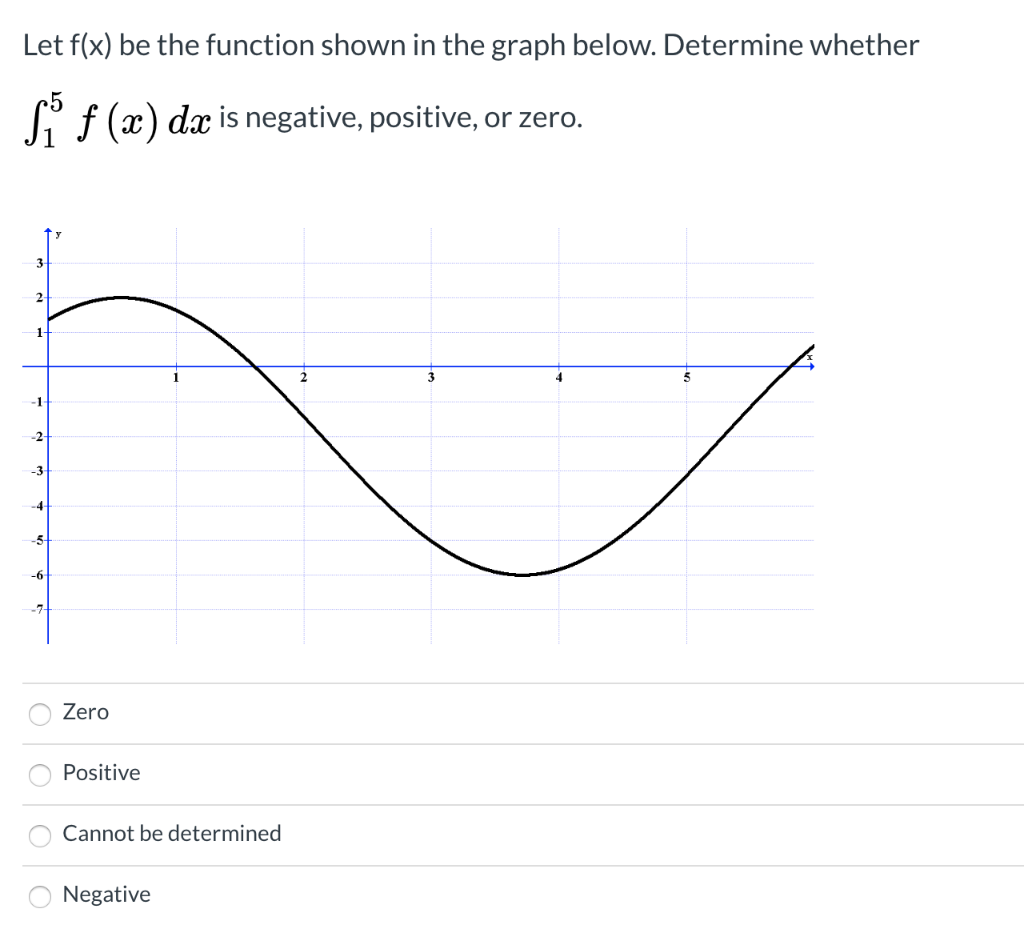The width and height of the screenshot is (1024, 949).
Task: Click the origin of the graph axes
Action: click(x=49, y=367)
